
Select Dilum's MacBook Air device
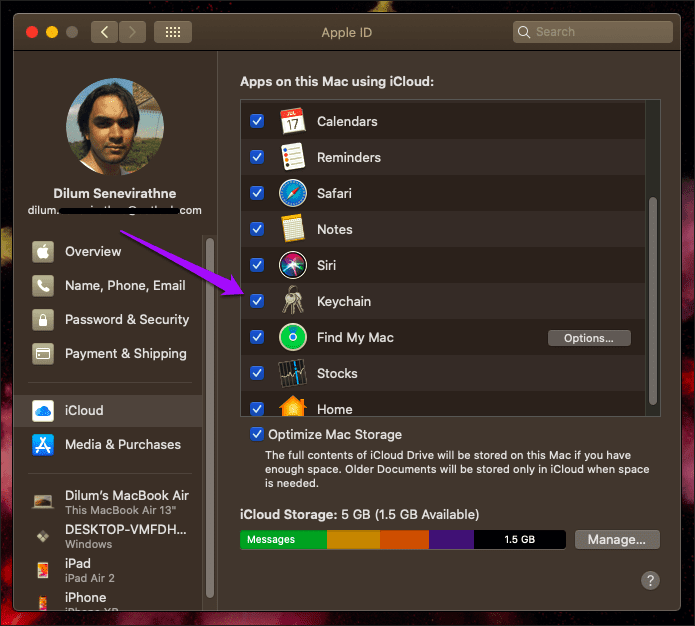(x=109, y=502)
